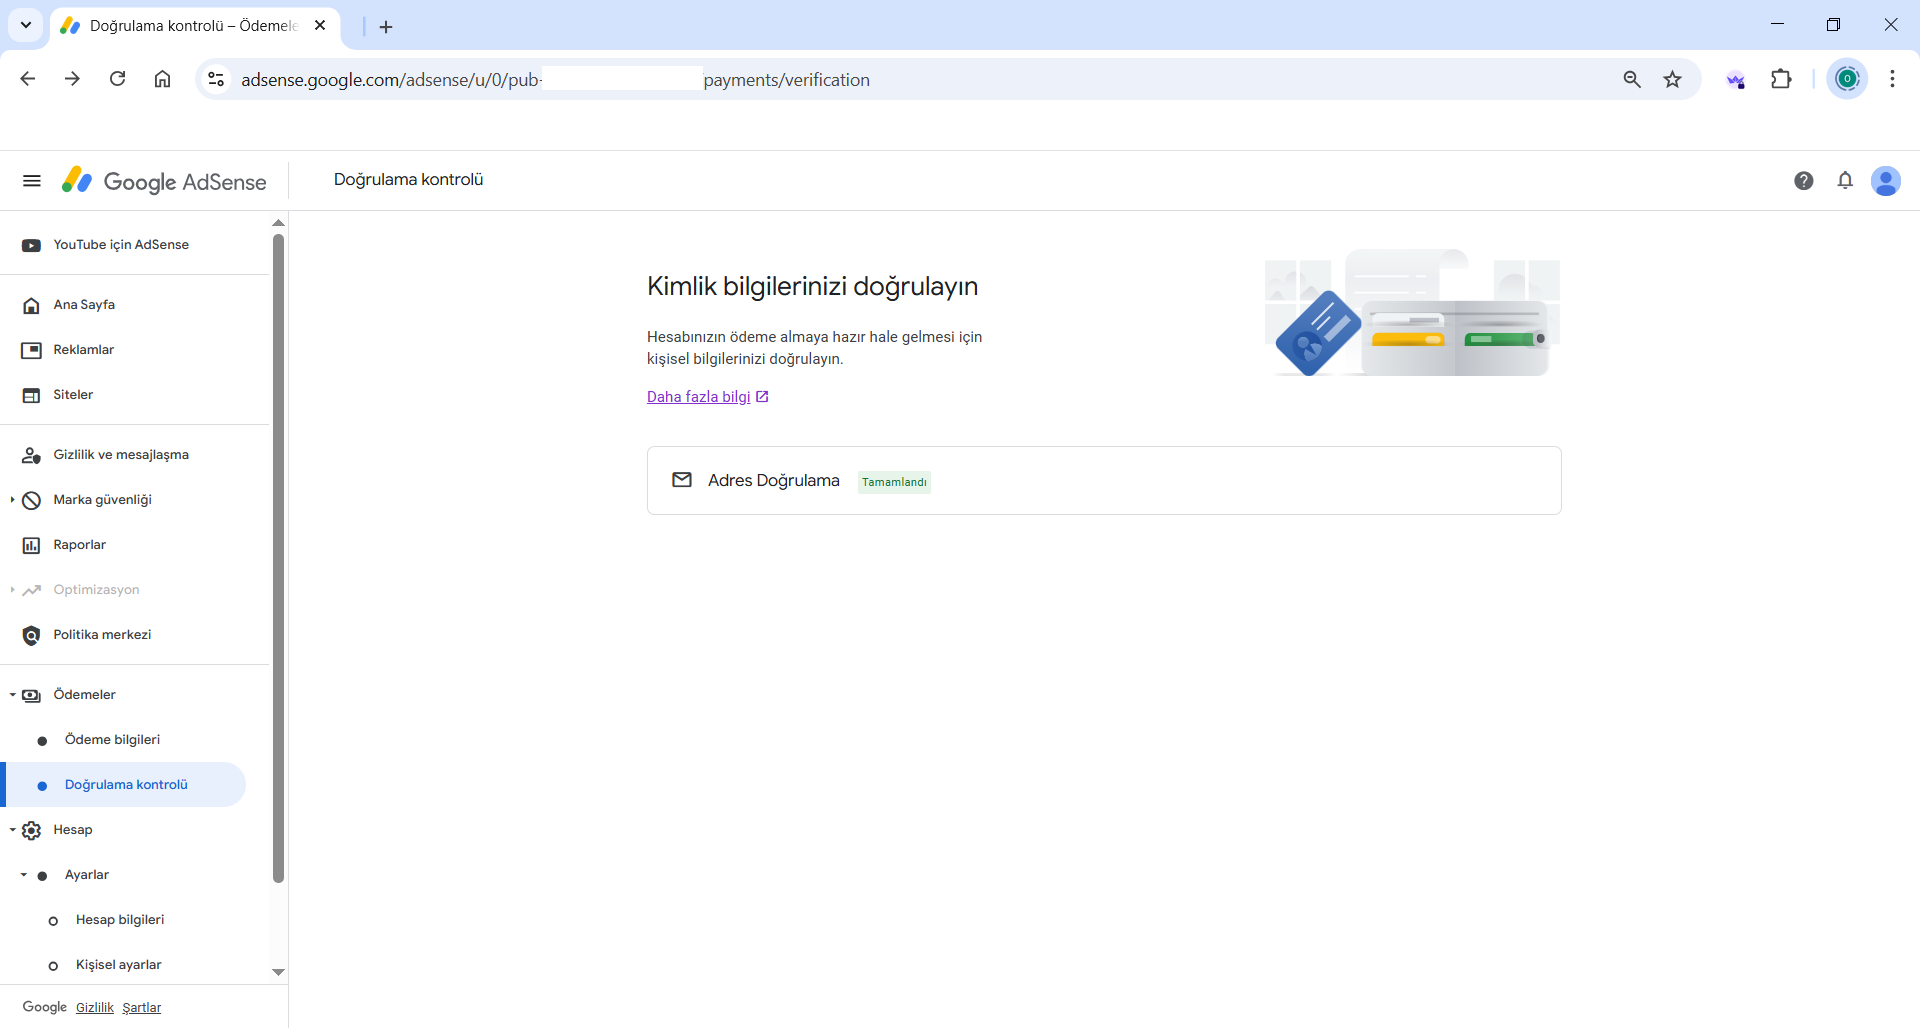This screenshot has width=1920, height=1028.
Task: Open the browser extensions puzzle icon
Action: click(x=1781, y=79)
